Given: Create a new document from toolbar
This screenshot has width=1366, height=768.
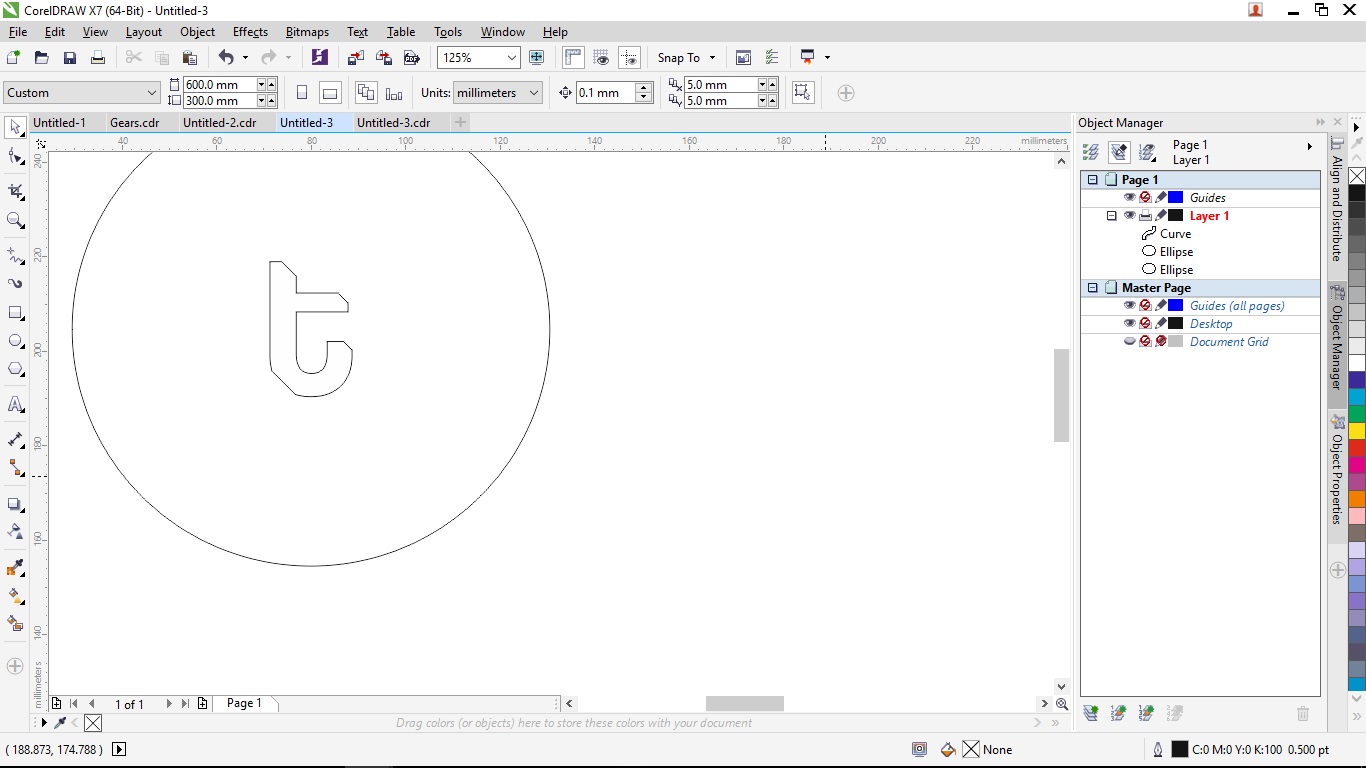Looking at the screenshot, I should coord(14,58).
